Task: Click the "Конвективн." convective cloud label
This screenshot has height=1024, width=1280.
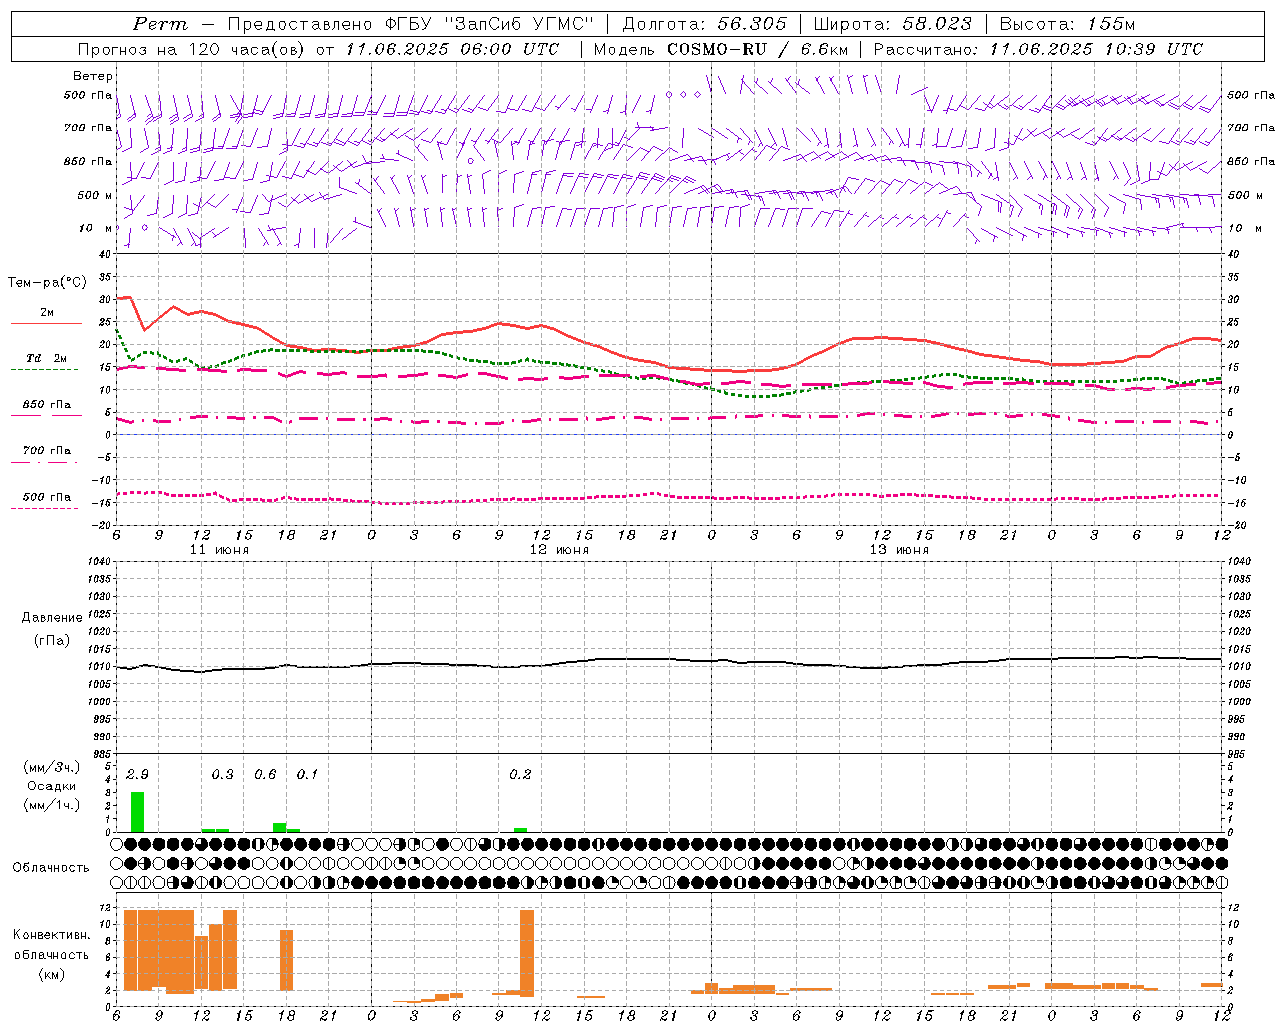Action: pos(51,935)
